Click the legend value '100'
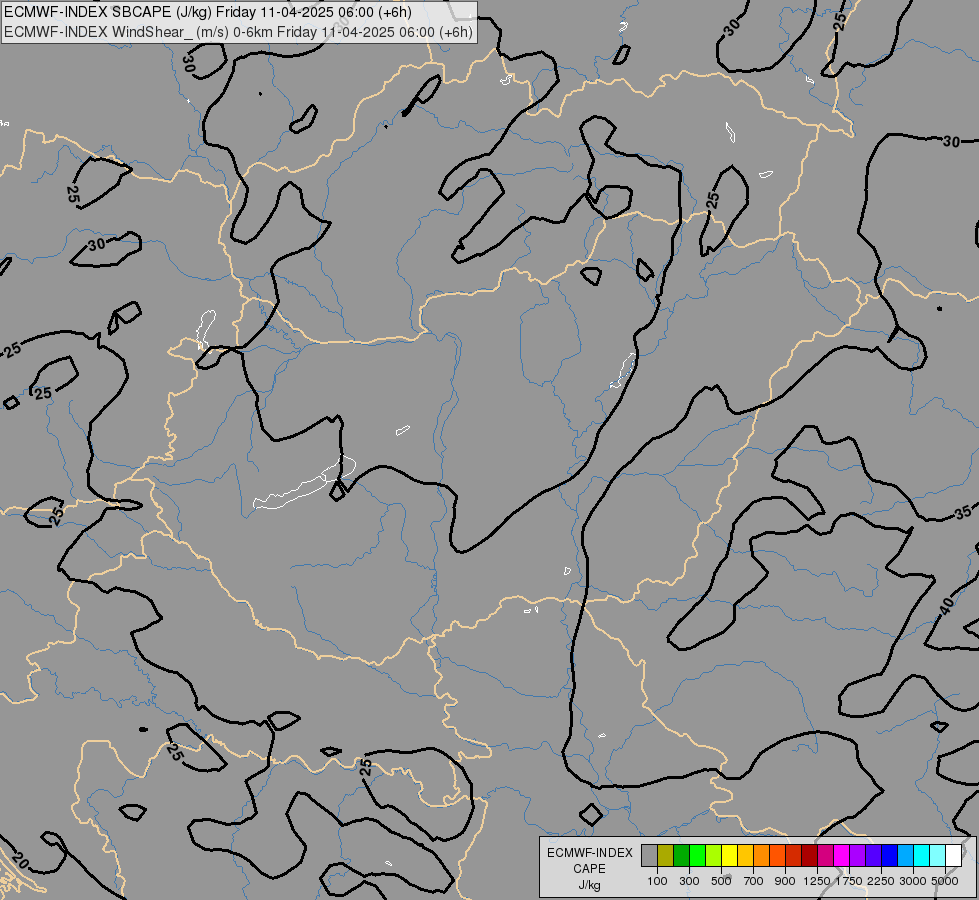 pyautogui.click(x=657, y=881)
